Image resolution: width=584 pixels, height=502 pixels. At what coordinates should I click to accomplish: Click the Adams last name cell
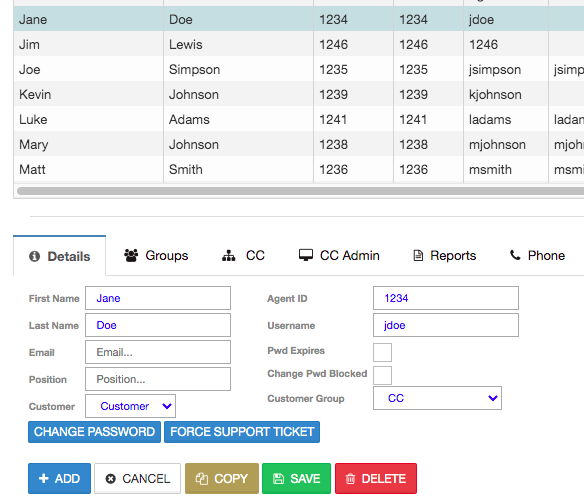click(238, 119)
